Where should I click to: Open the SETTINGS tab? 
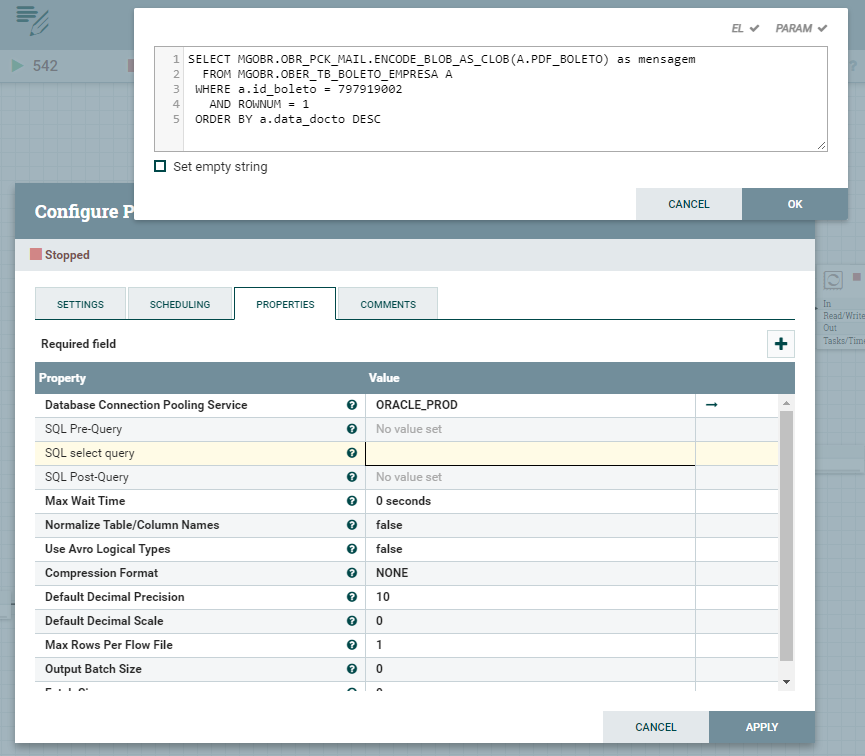click(x=81, y=304)
